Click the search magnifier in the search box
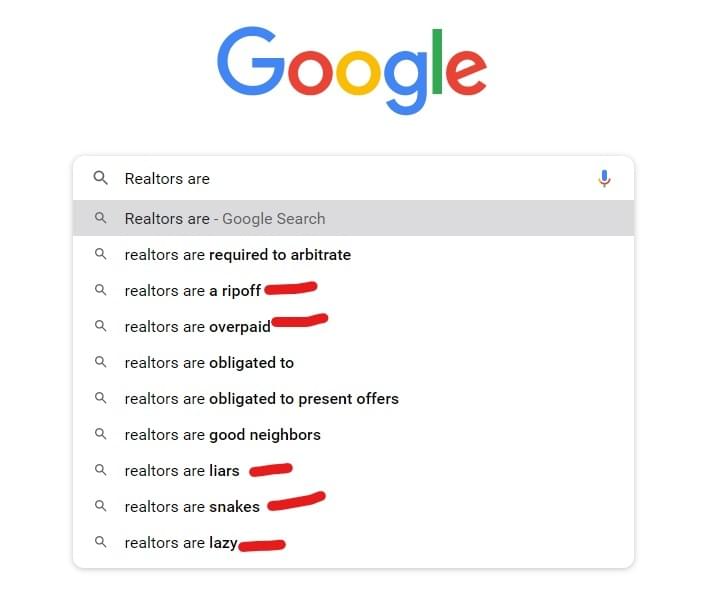This screenshot has height=602, width=707. click(101, 178)
